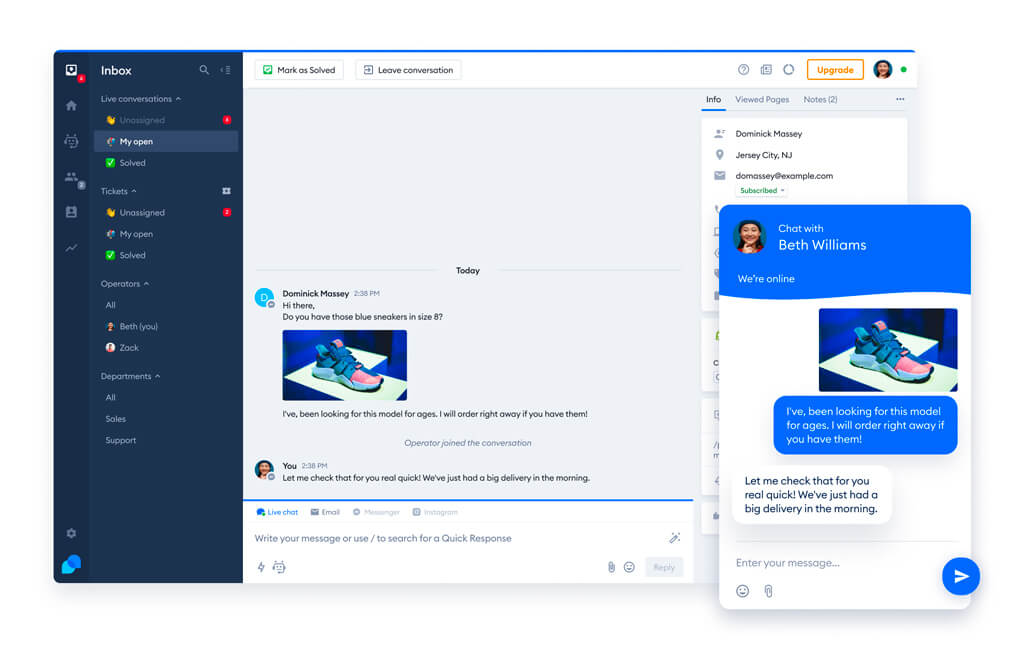Select My open under Live conversations

pos(166,141)
